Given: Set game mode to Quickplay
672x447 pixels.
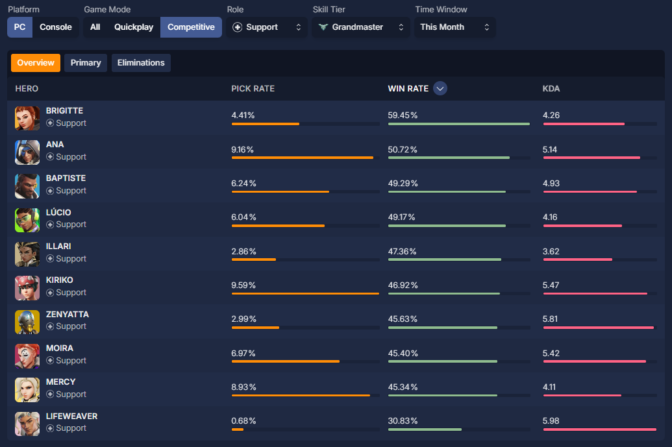Looking at the screenshot, I should (x=134, y=27).
